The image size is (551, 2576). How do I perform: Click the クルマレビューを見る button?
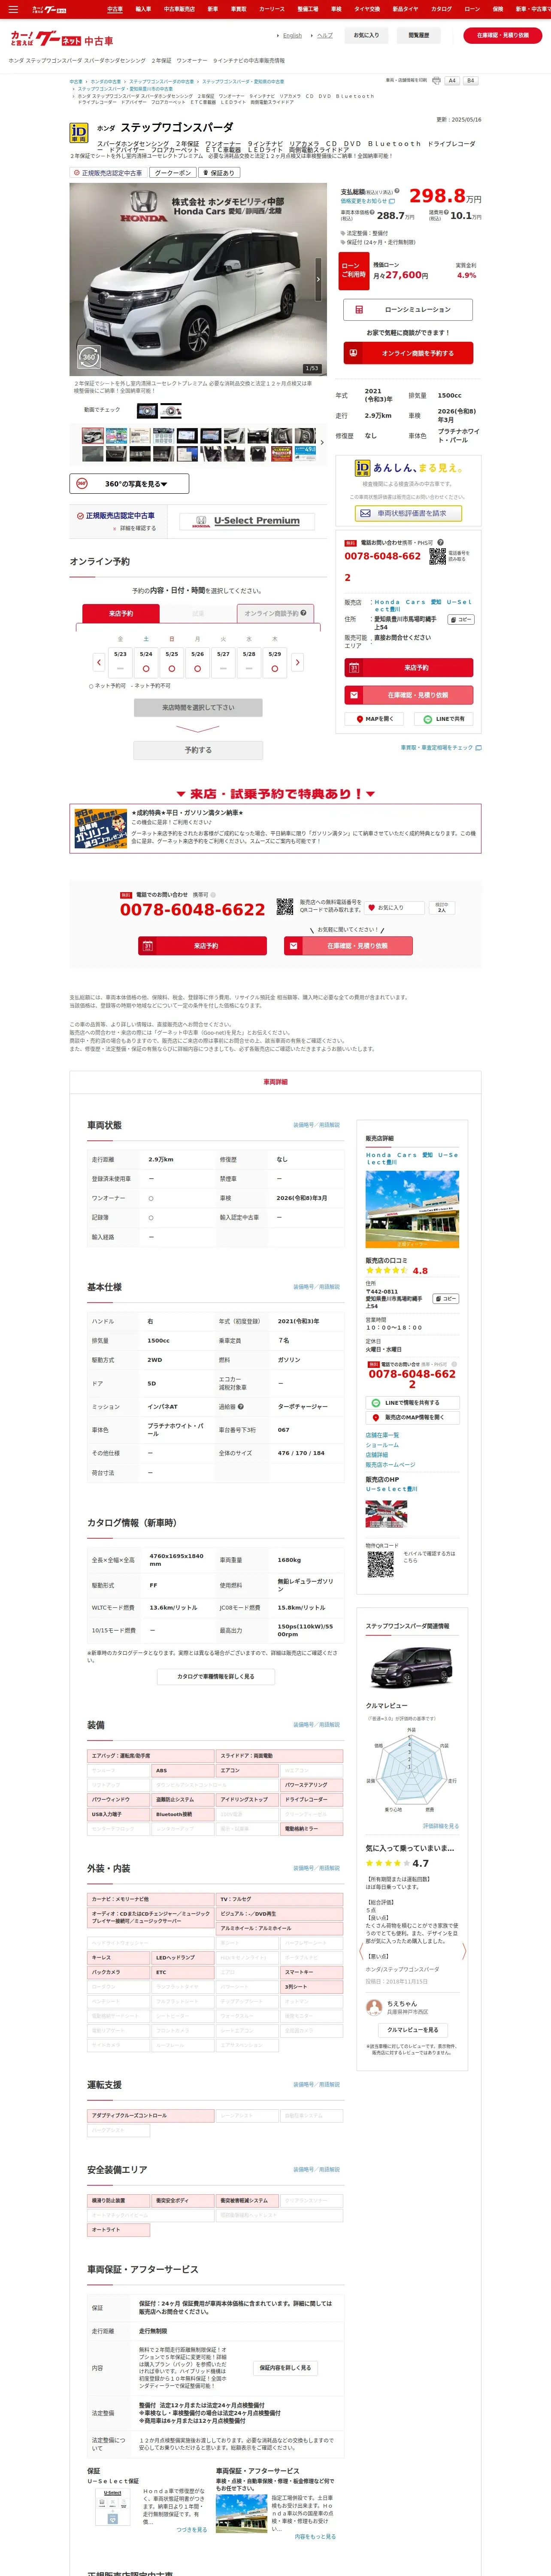click(x=412, y=2030)
